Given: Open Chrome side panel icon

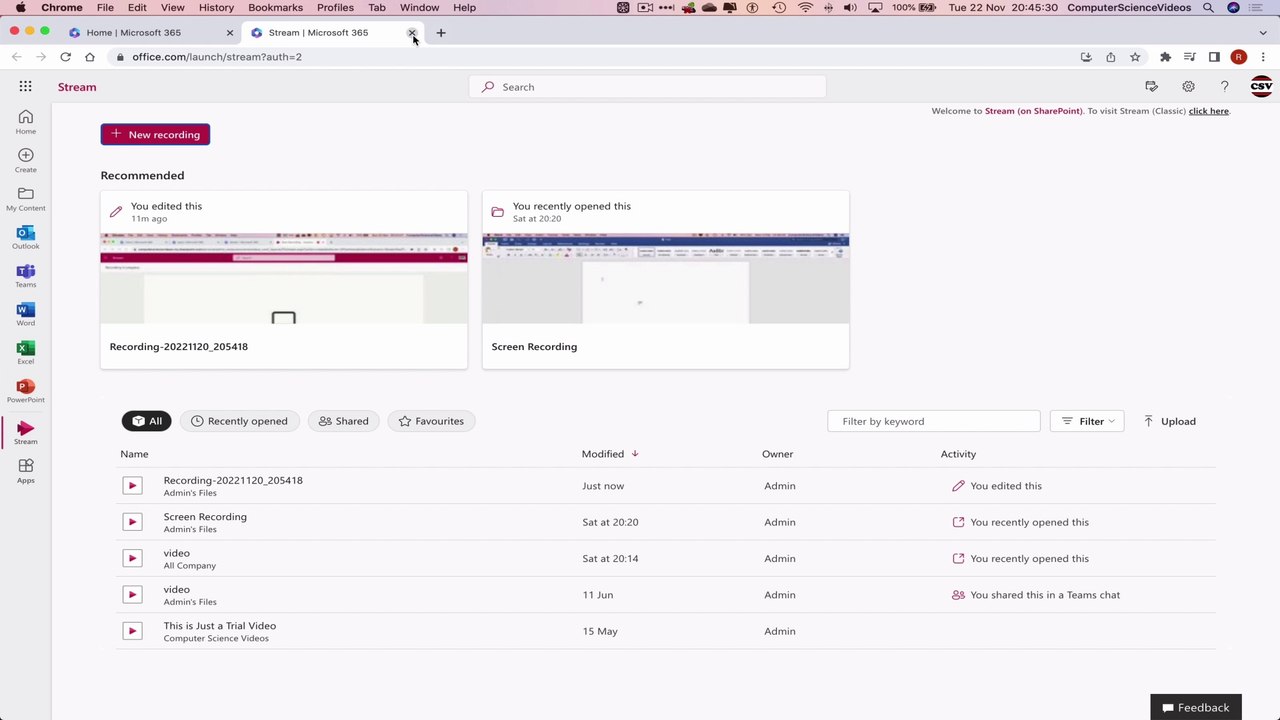Looking at the screenshot, I should 1214,57.
